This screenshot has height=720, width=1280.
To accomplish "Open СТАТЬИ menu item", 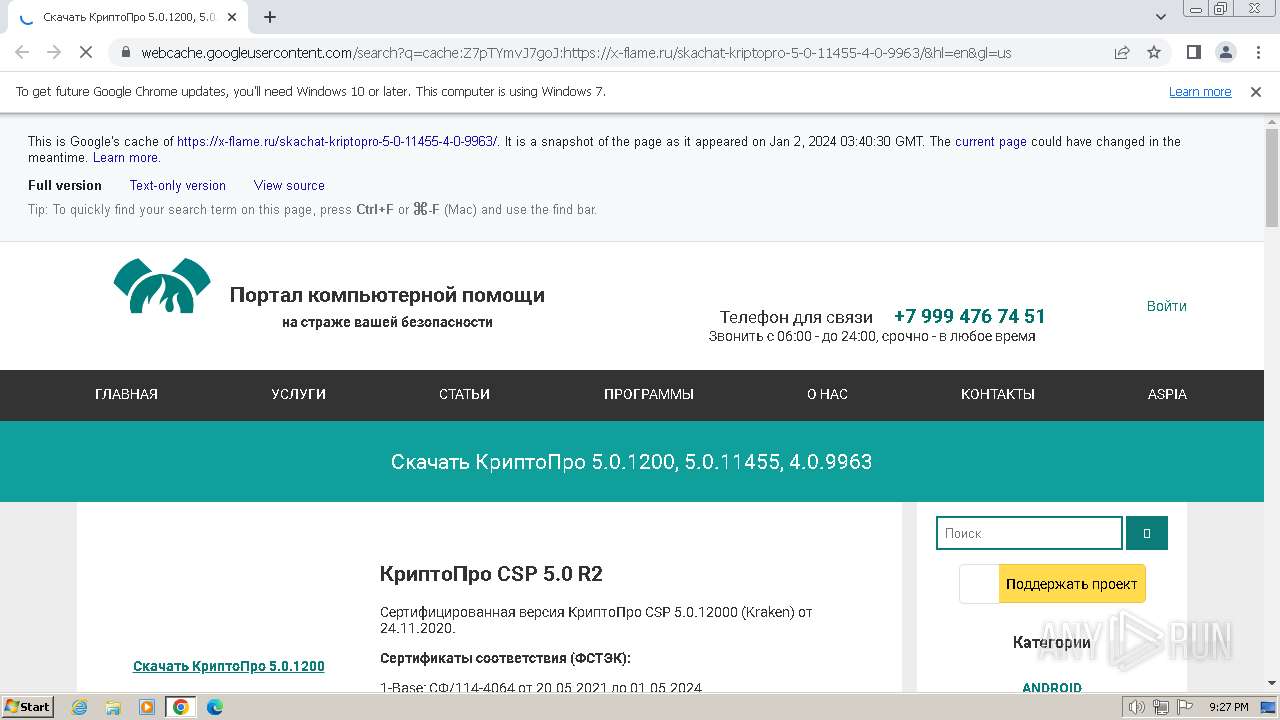I will [464, 394].
